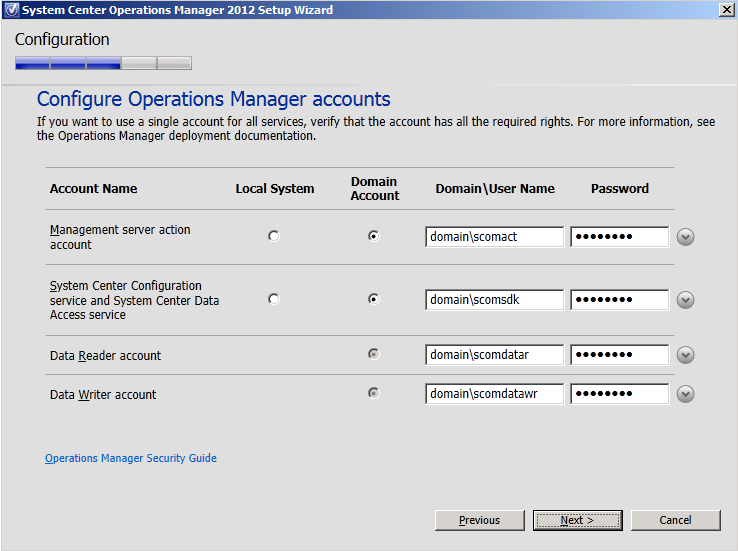Click the Configure Operations Manager accounts heading

(214, 99)
